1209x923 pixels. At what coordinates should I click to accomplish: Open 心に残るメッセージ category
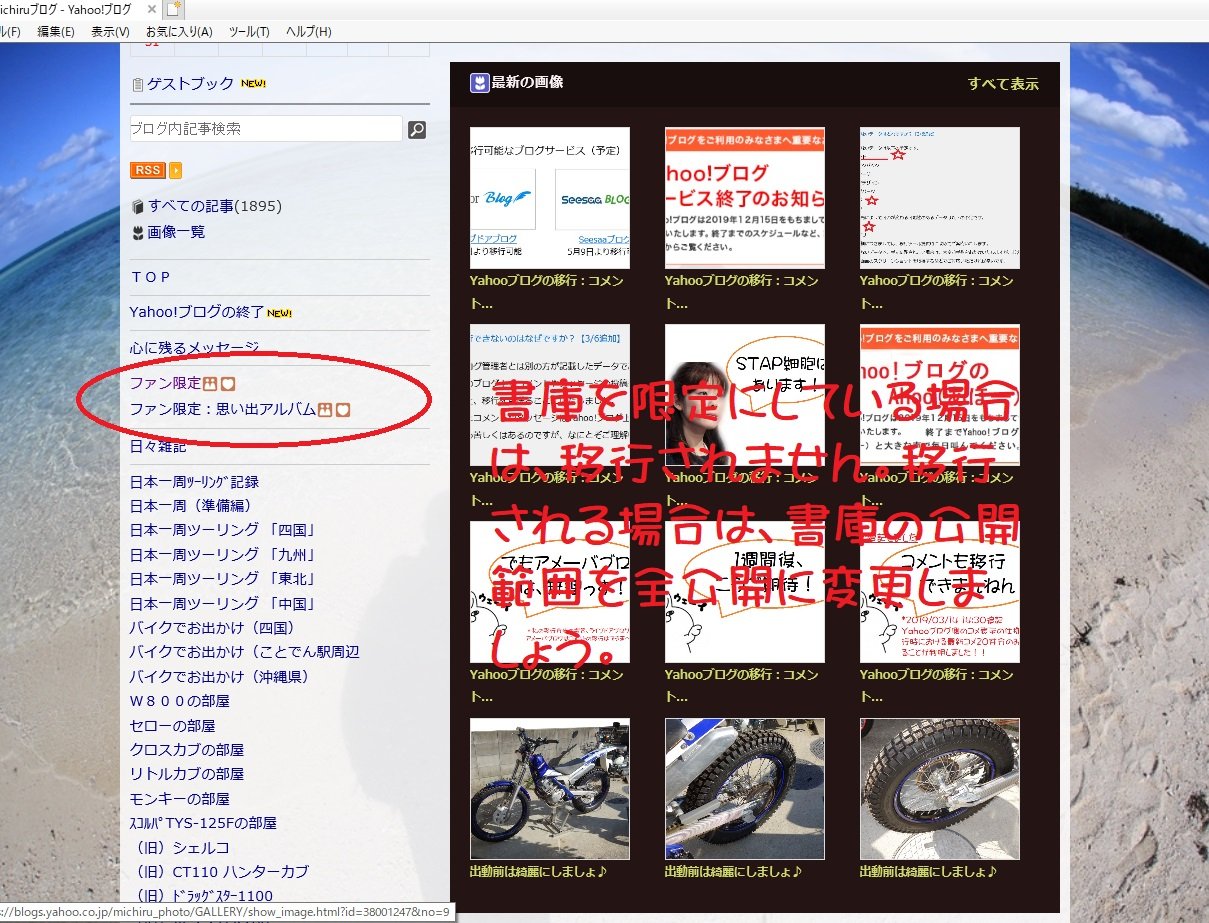coord(194,348)
